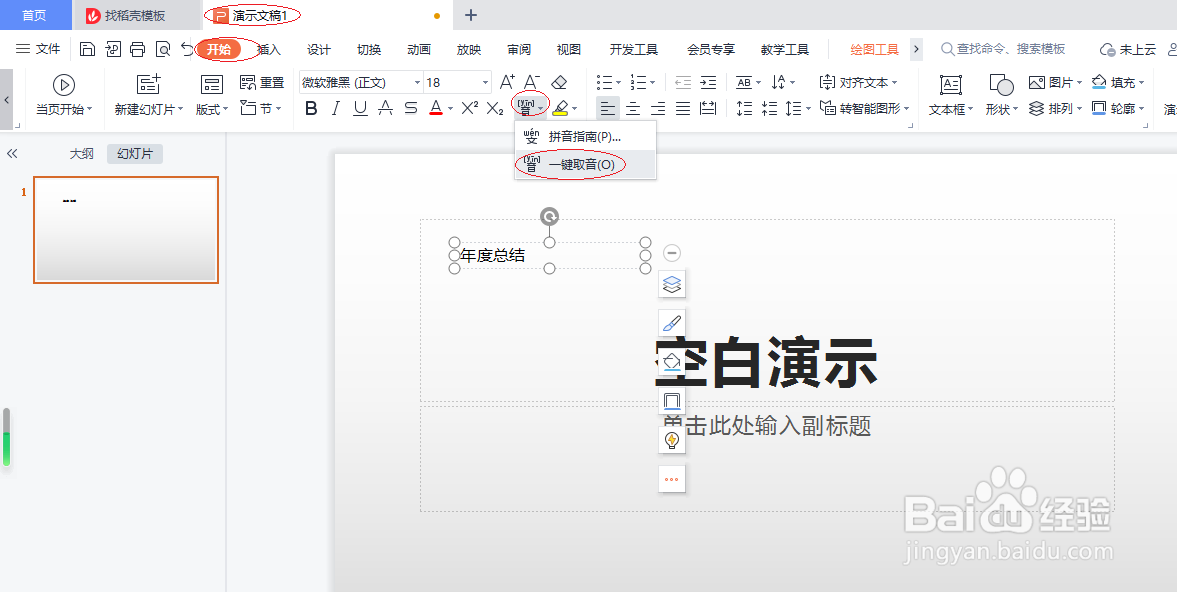
Task: Switch sidebar to 大纲 view
Action: (81, 154)
